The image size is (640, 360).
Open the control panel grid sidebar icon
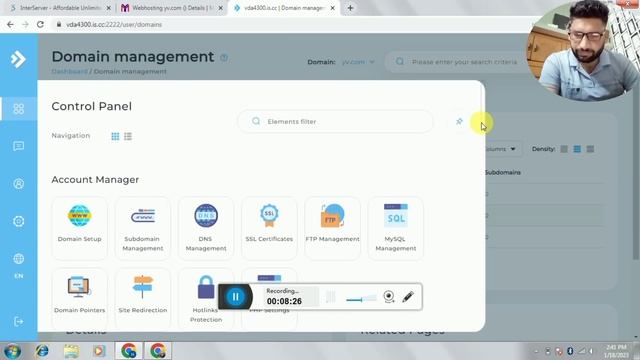18,109
